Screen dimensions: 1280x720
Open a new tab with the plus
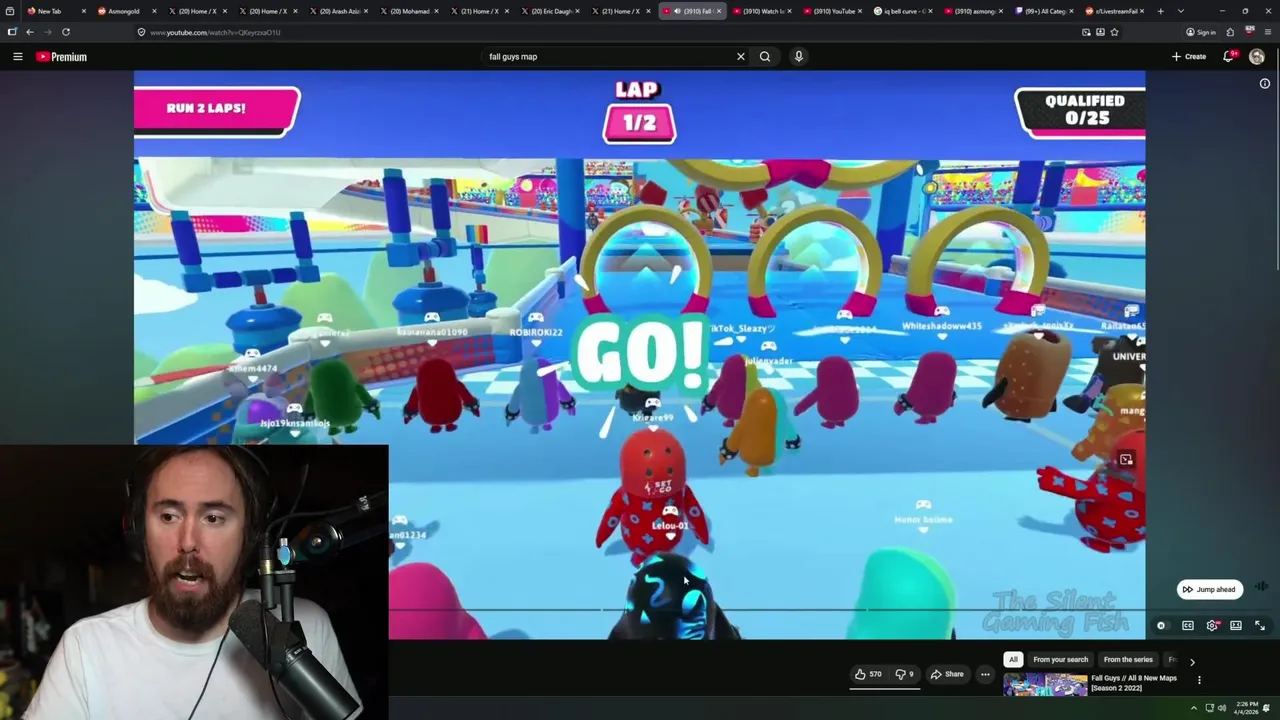coord(1160,11)
